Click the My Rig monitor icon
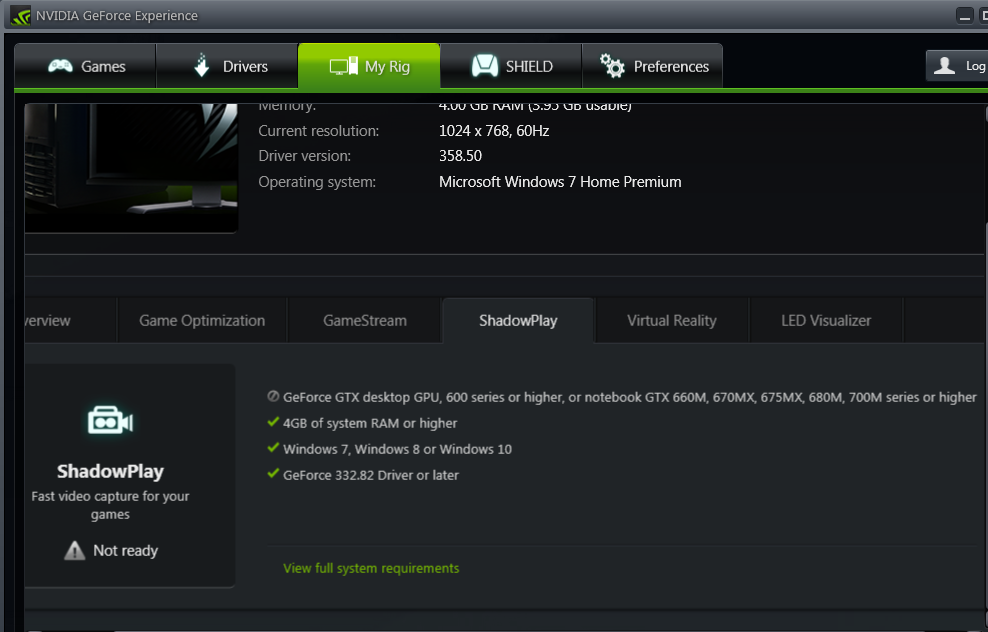Viewport: 988px width, 632px height. (x=343, y=66)
